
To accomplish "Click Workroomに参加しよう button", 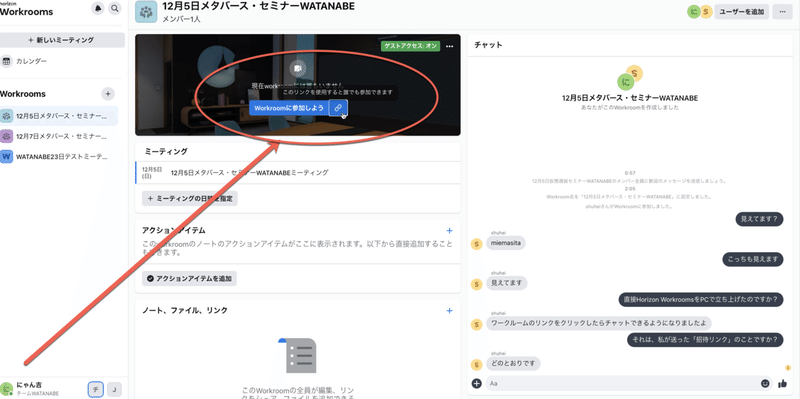I will [289, 108].
